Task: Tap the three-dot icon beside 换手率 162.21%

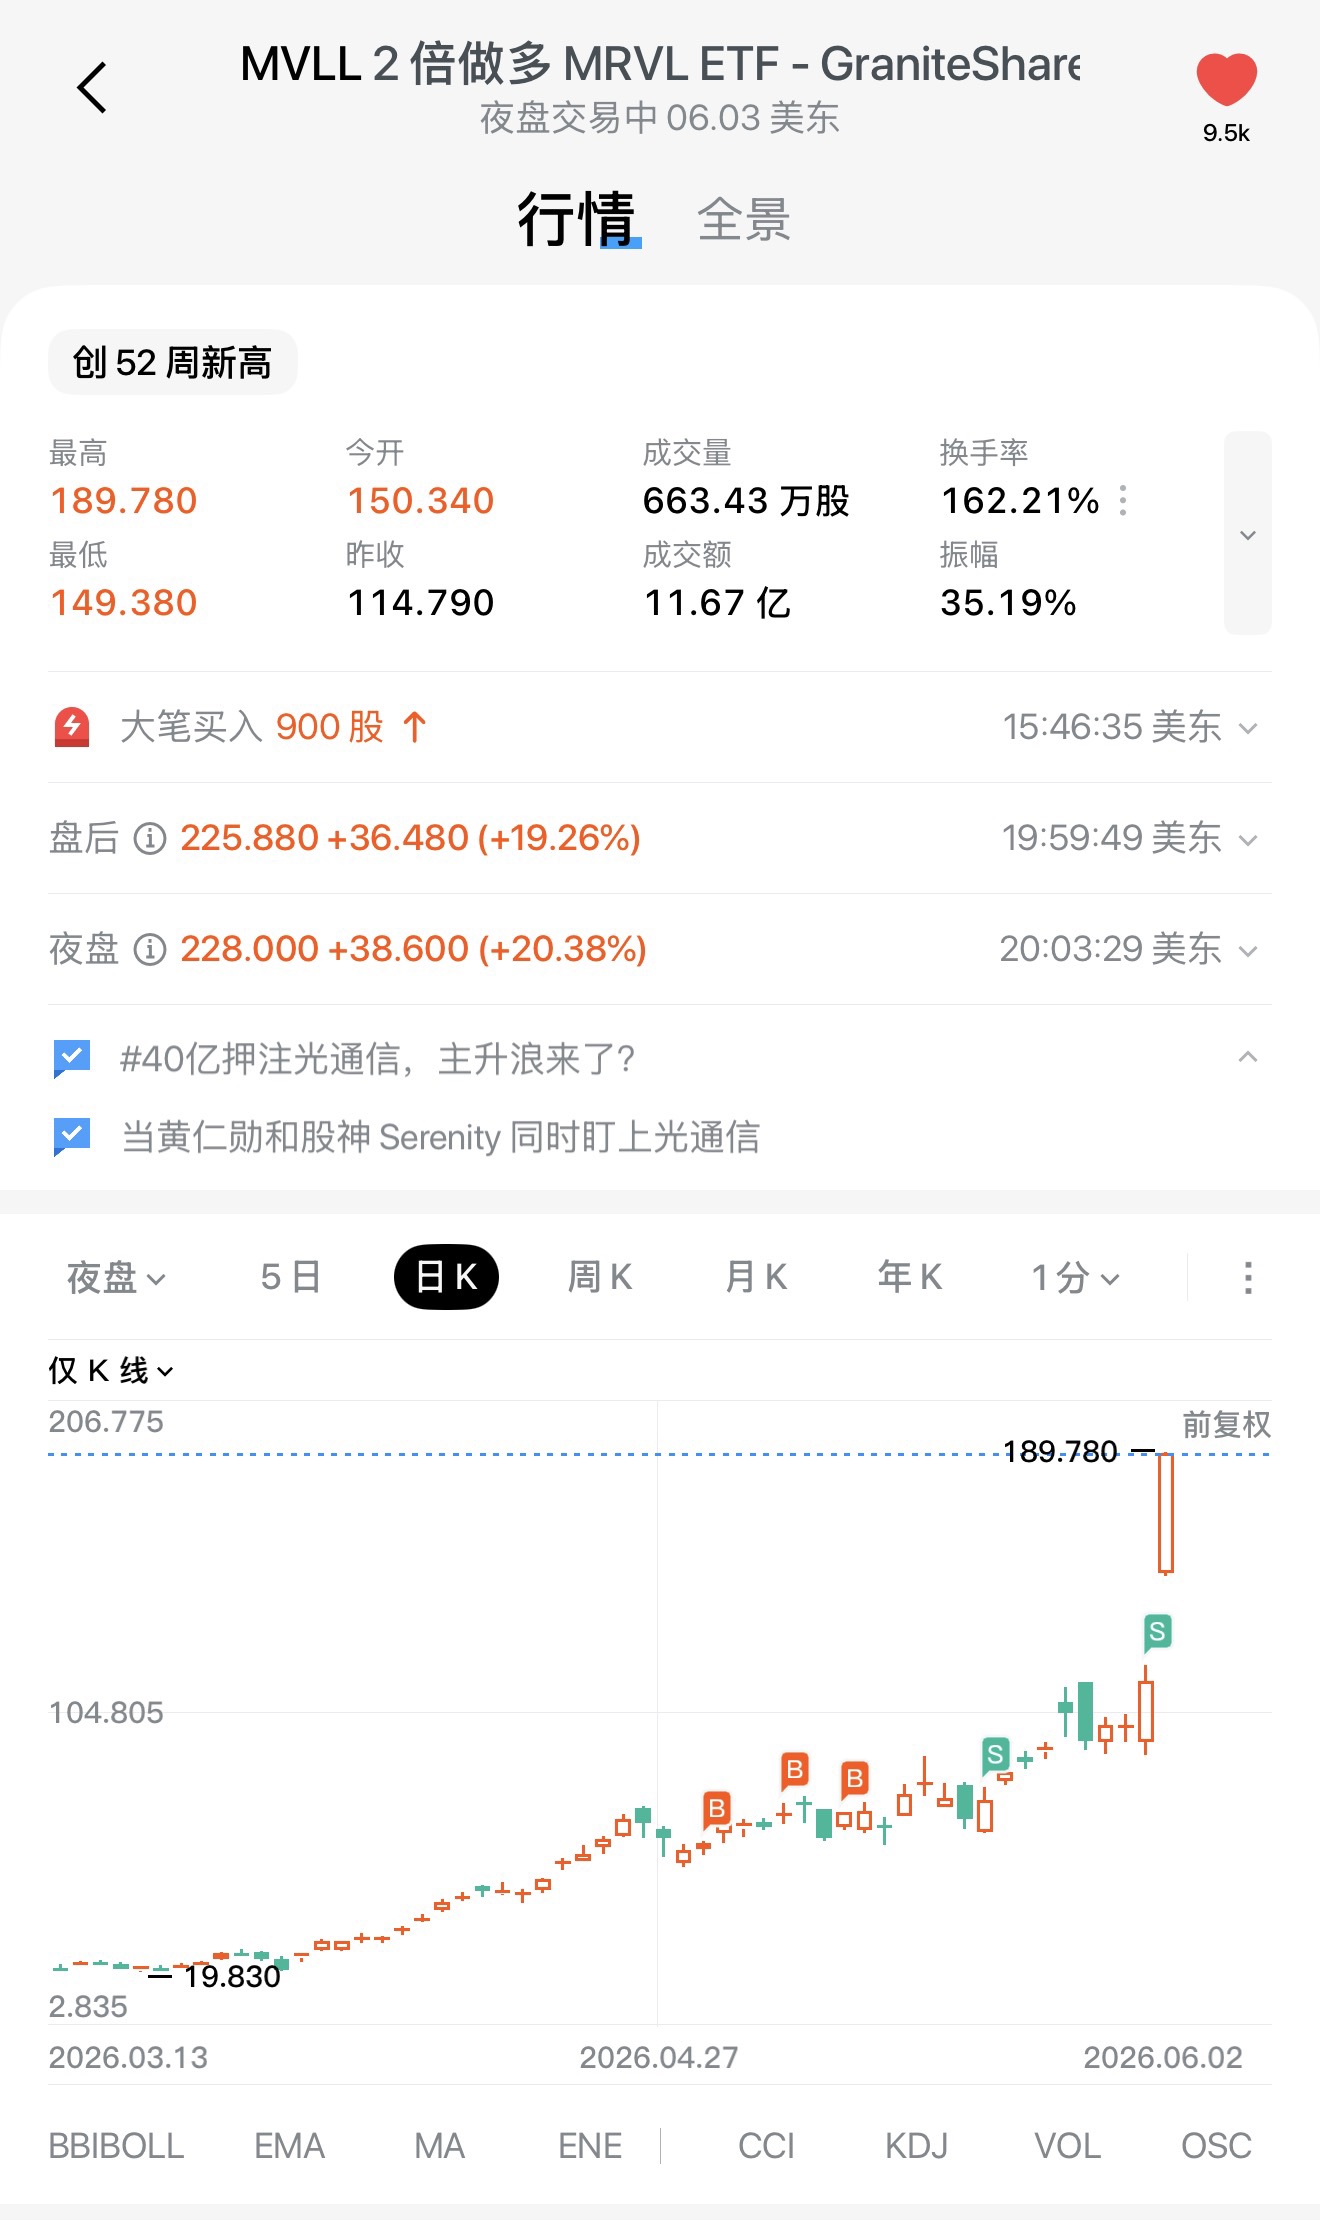Action: [1124, 500]
